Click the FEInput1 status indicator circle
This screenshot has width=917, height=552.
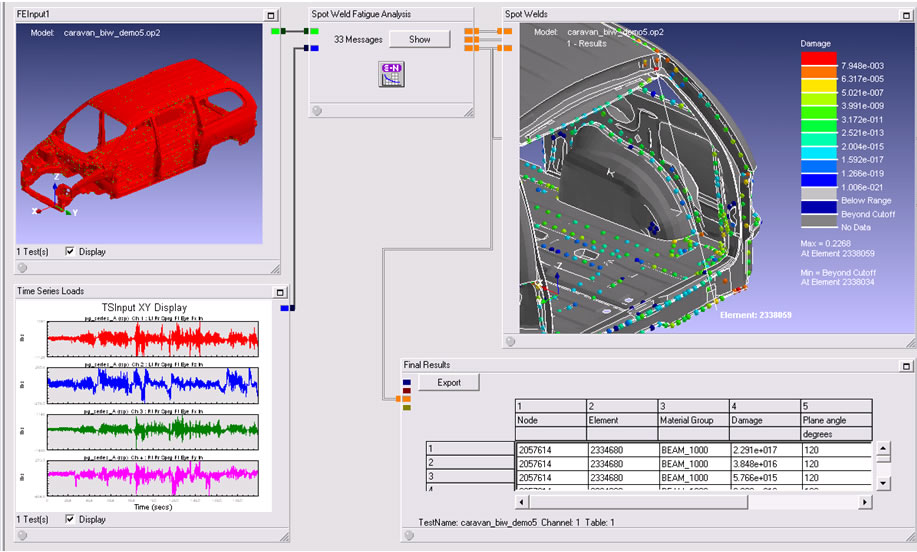click(22, 268)
